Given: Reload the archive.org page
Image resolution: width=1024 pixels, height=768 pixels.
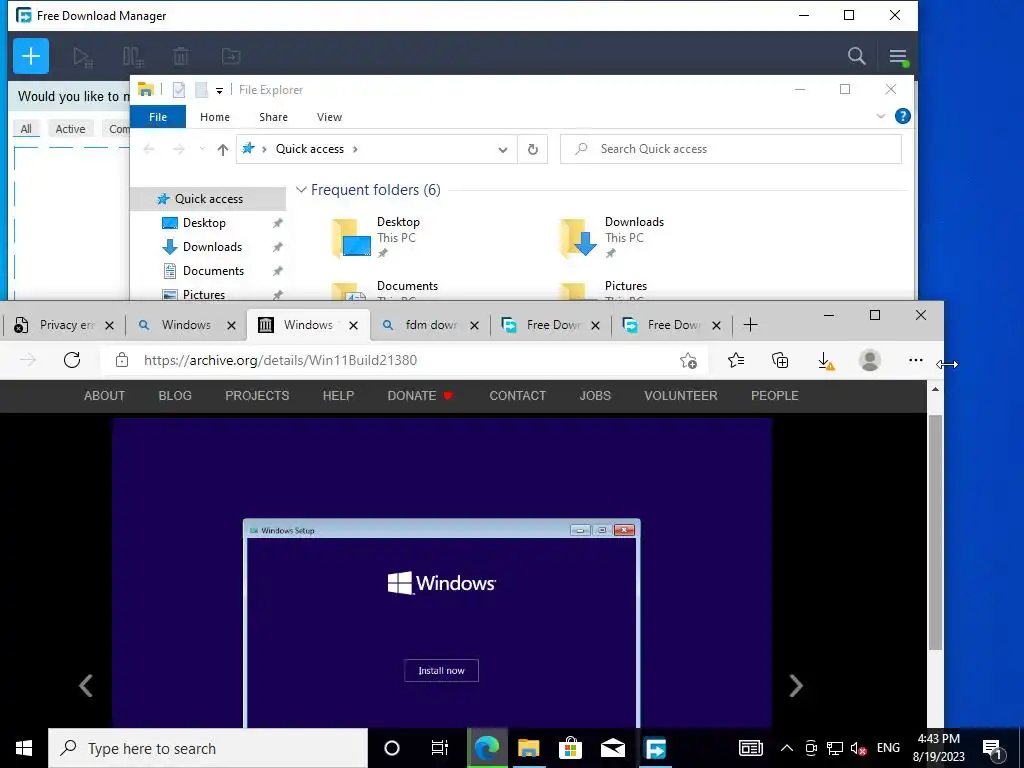Looking at the screenshot, I should (x=72, y=360).
